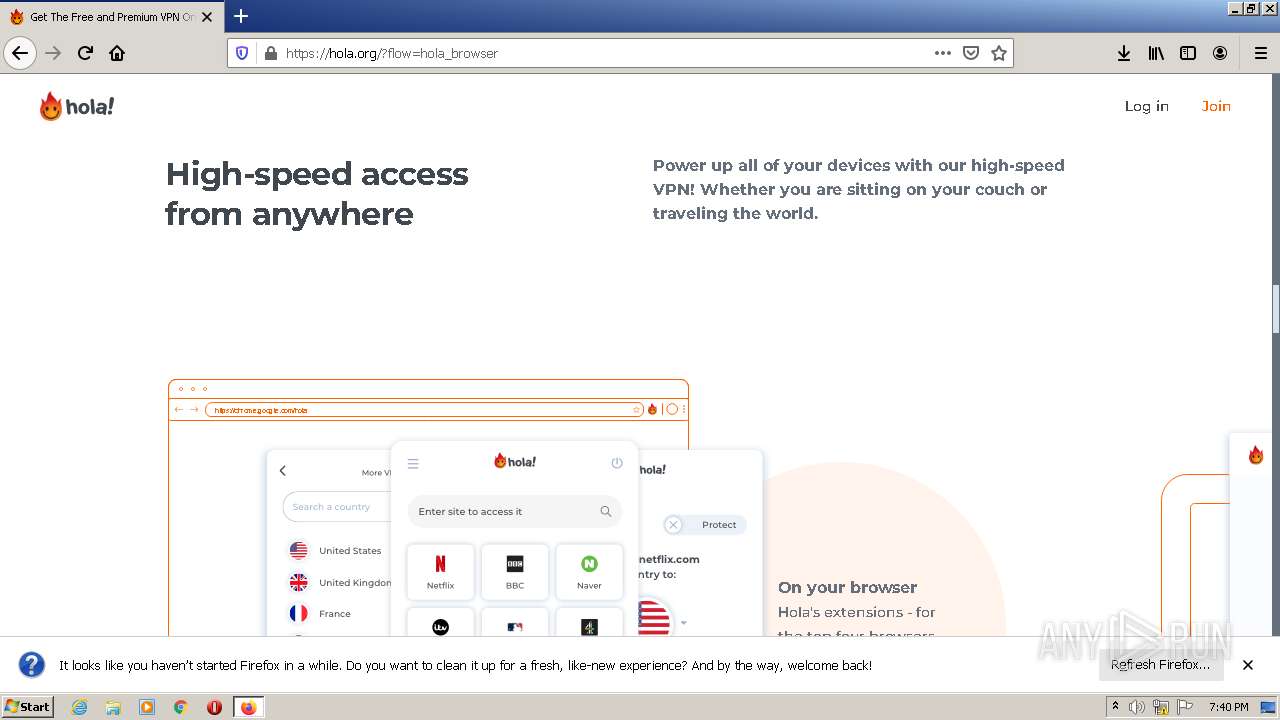
Task: Reload the current page
Action: pos(85,53)
